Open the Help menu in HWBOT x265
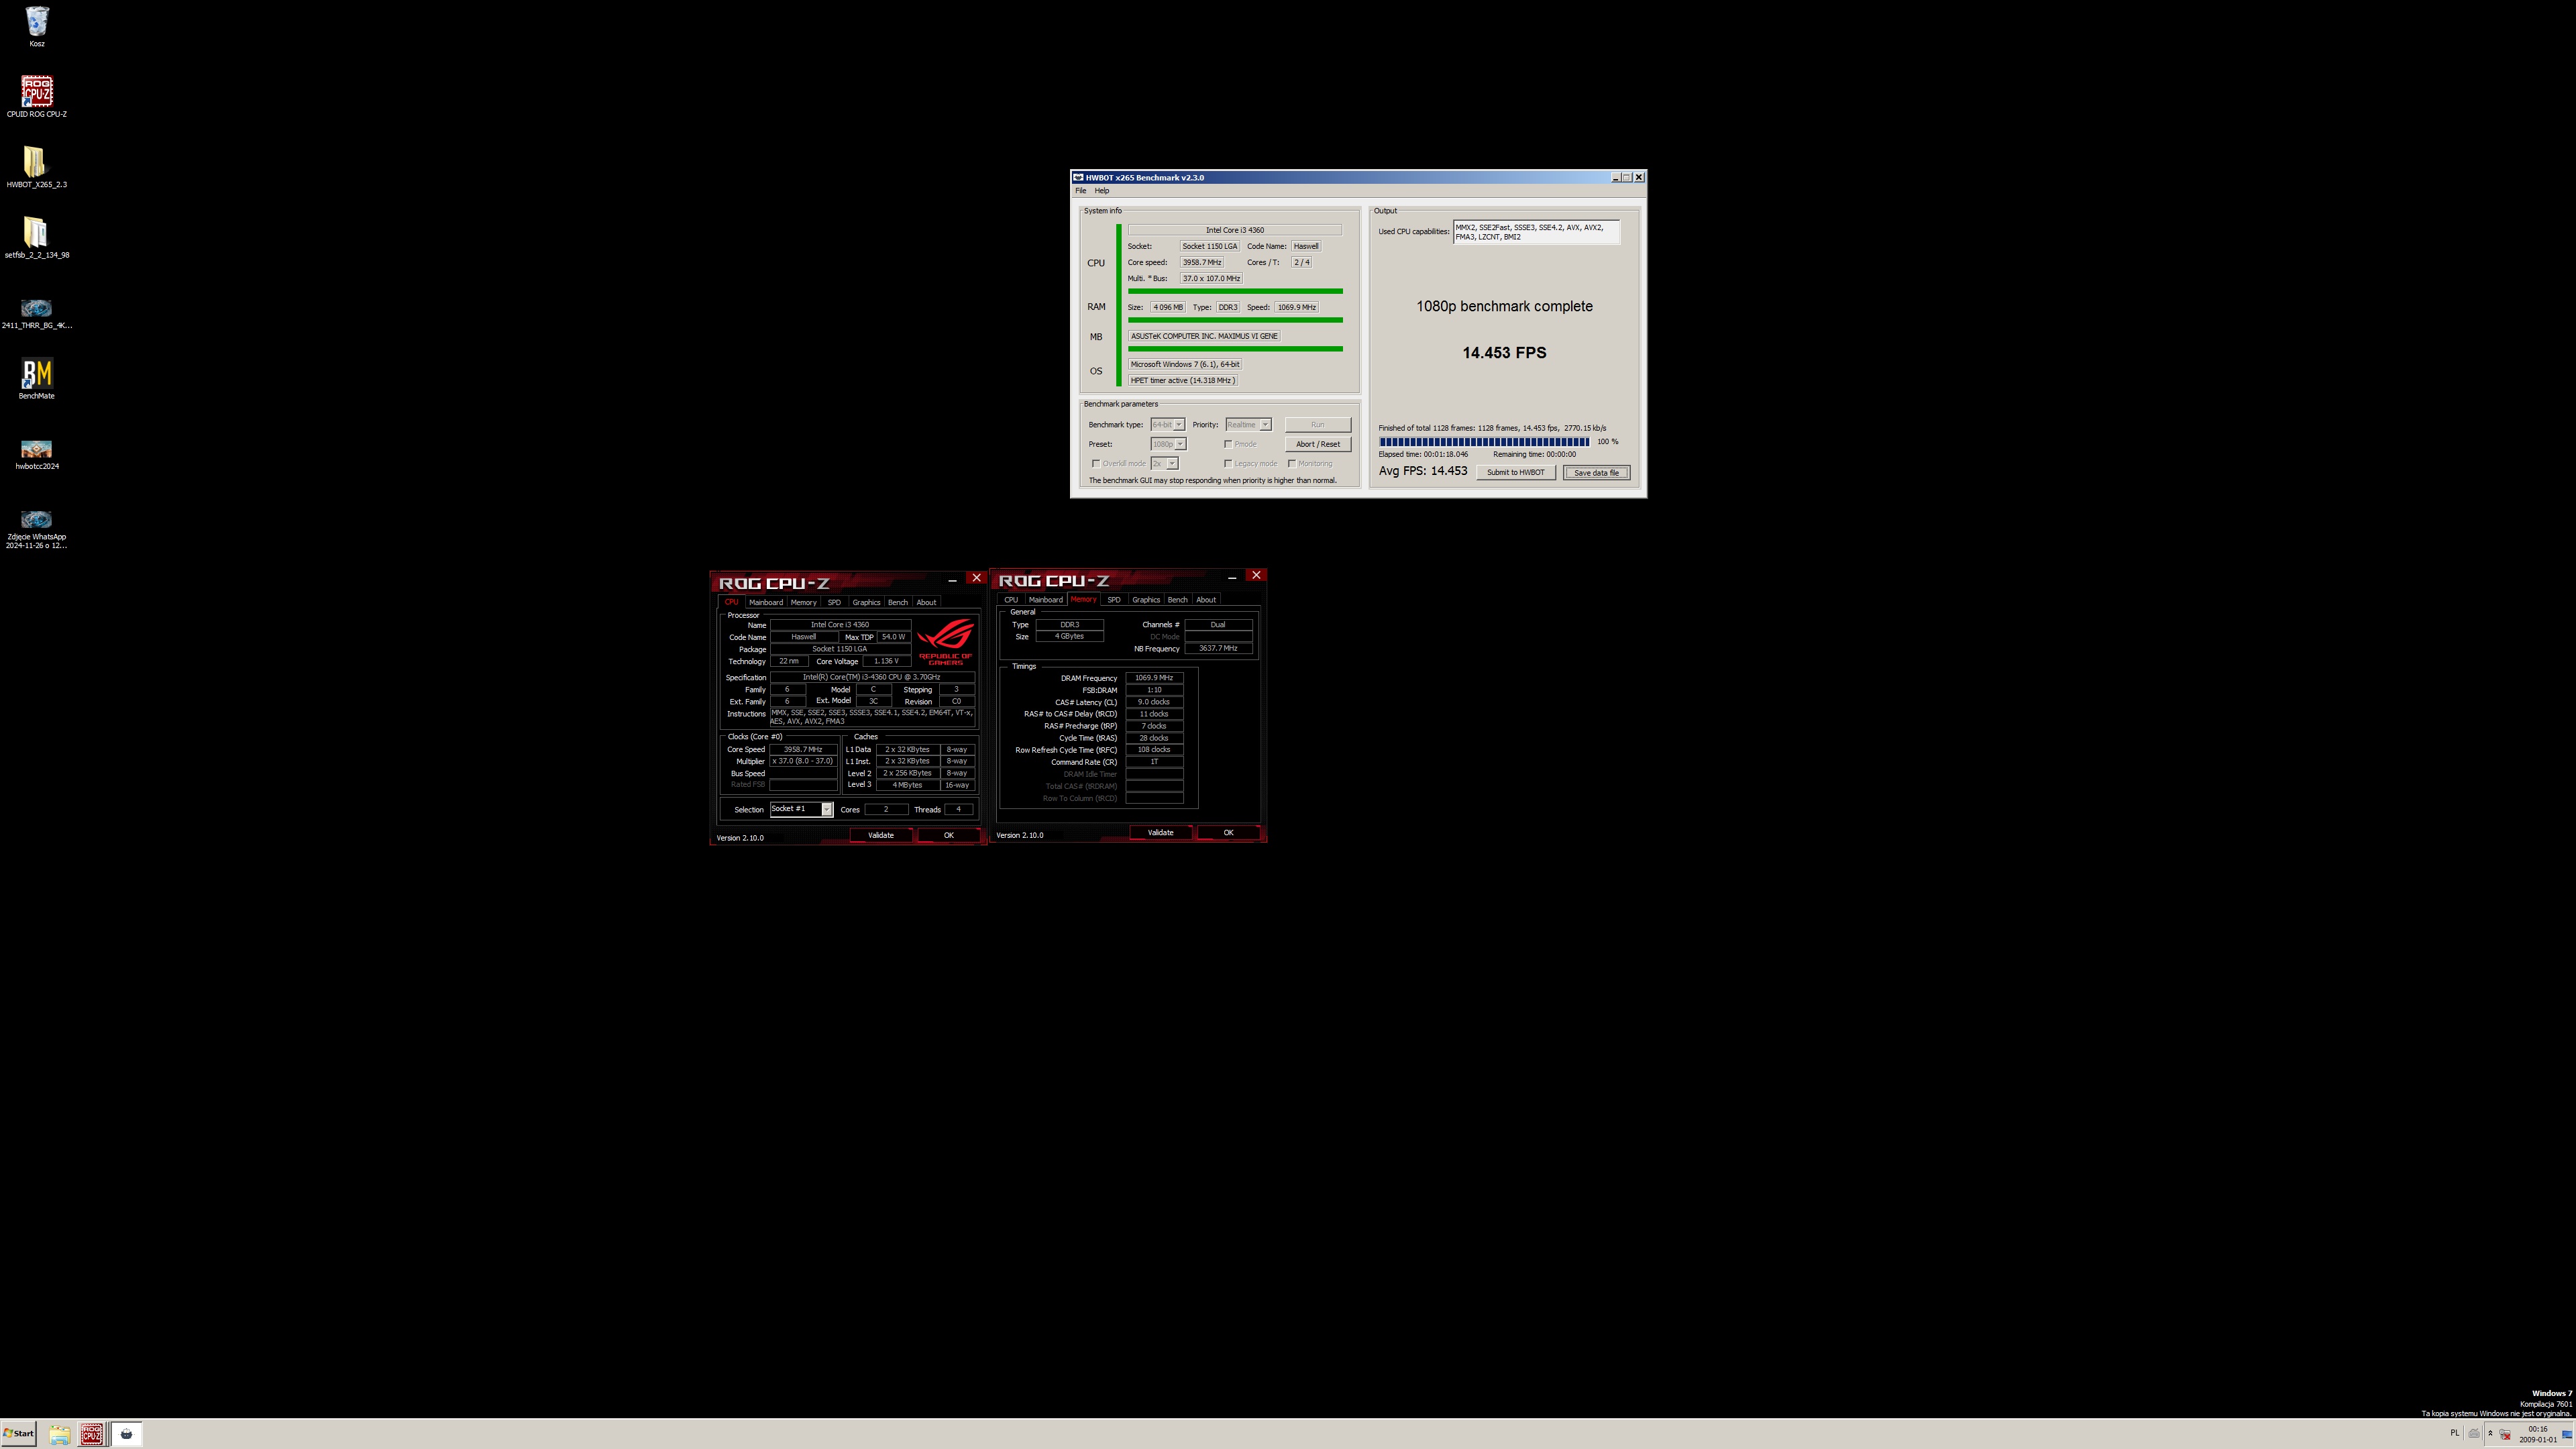The image size is (2576, 1449). 1102,190
